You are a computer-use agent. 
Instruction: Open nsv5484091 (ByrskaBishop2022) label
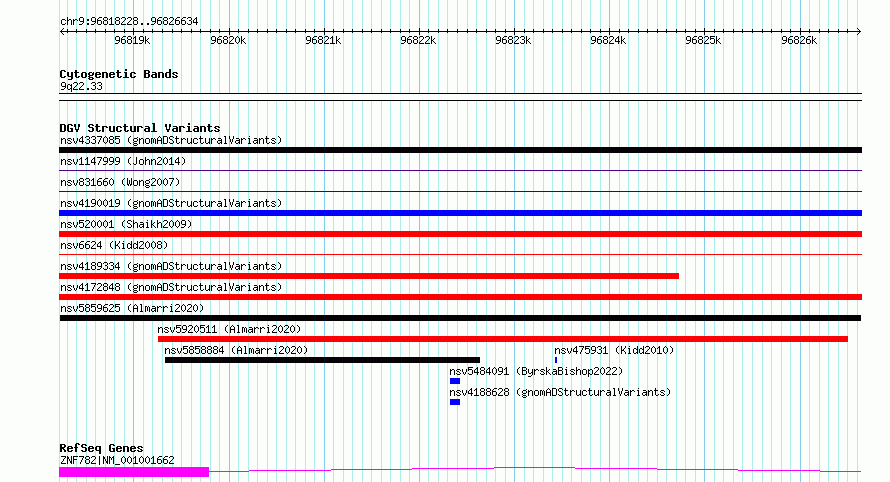pyautogui.click(x=536, y=371)
